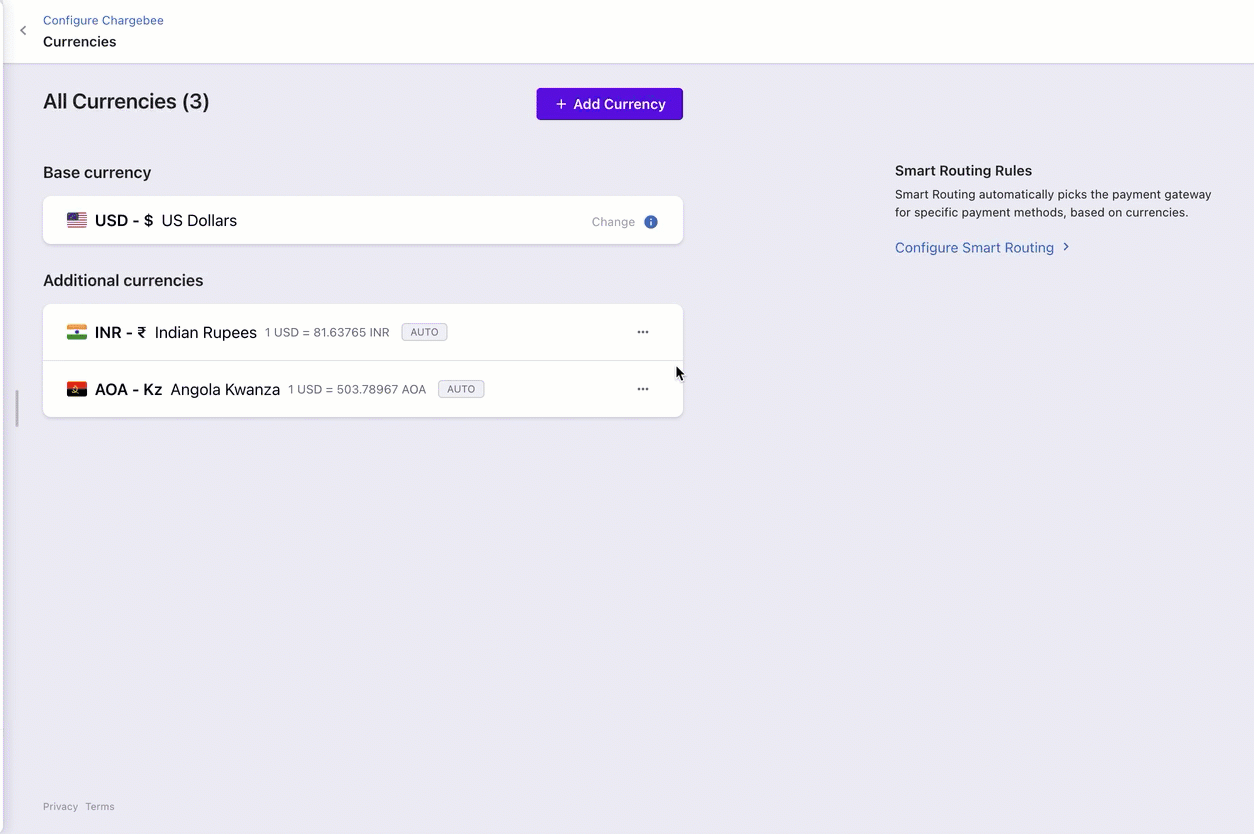Open the three-dot menu for Indian Rupees
Viewport: 1254px width, 834px height.
tap(643, 332)
